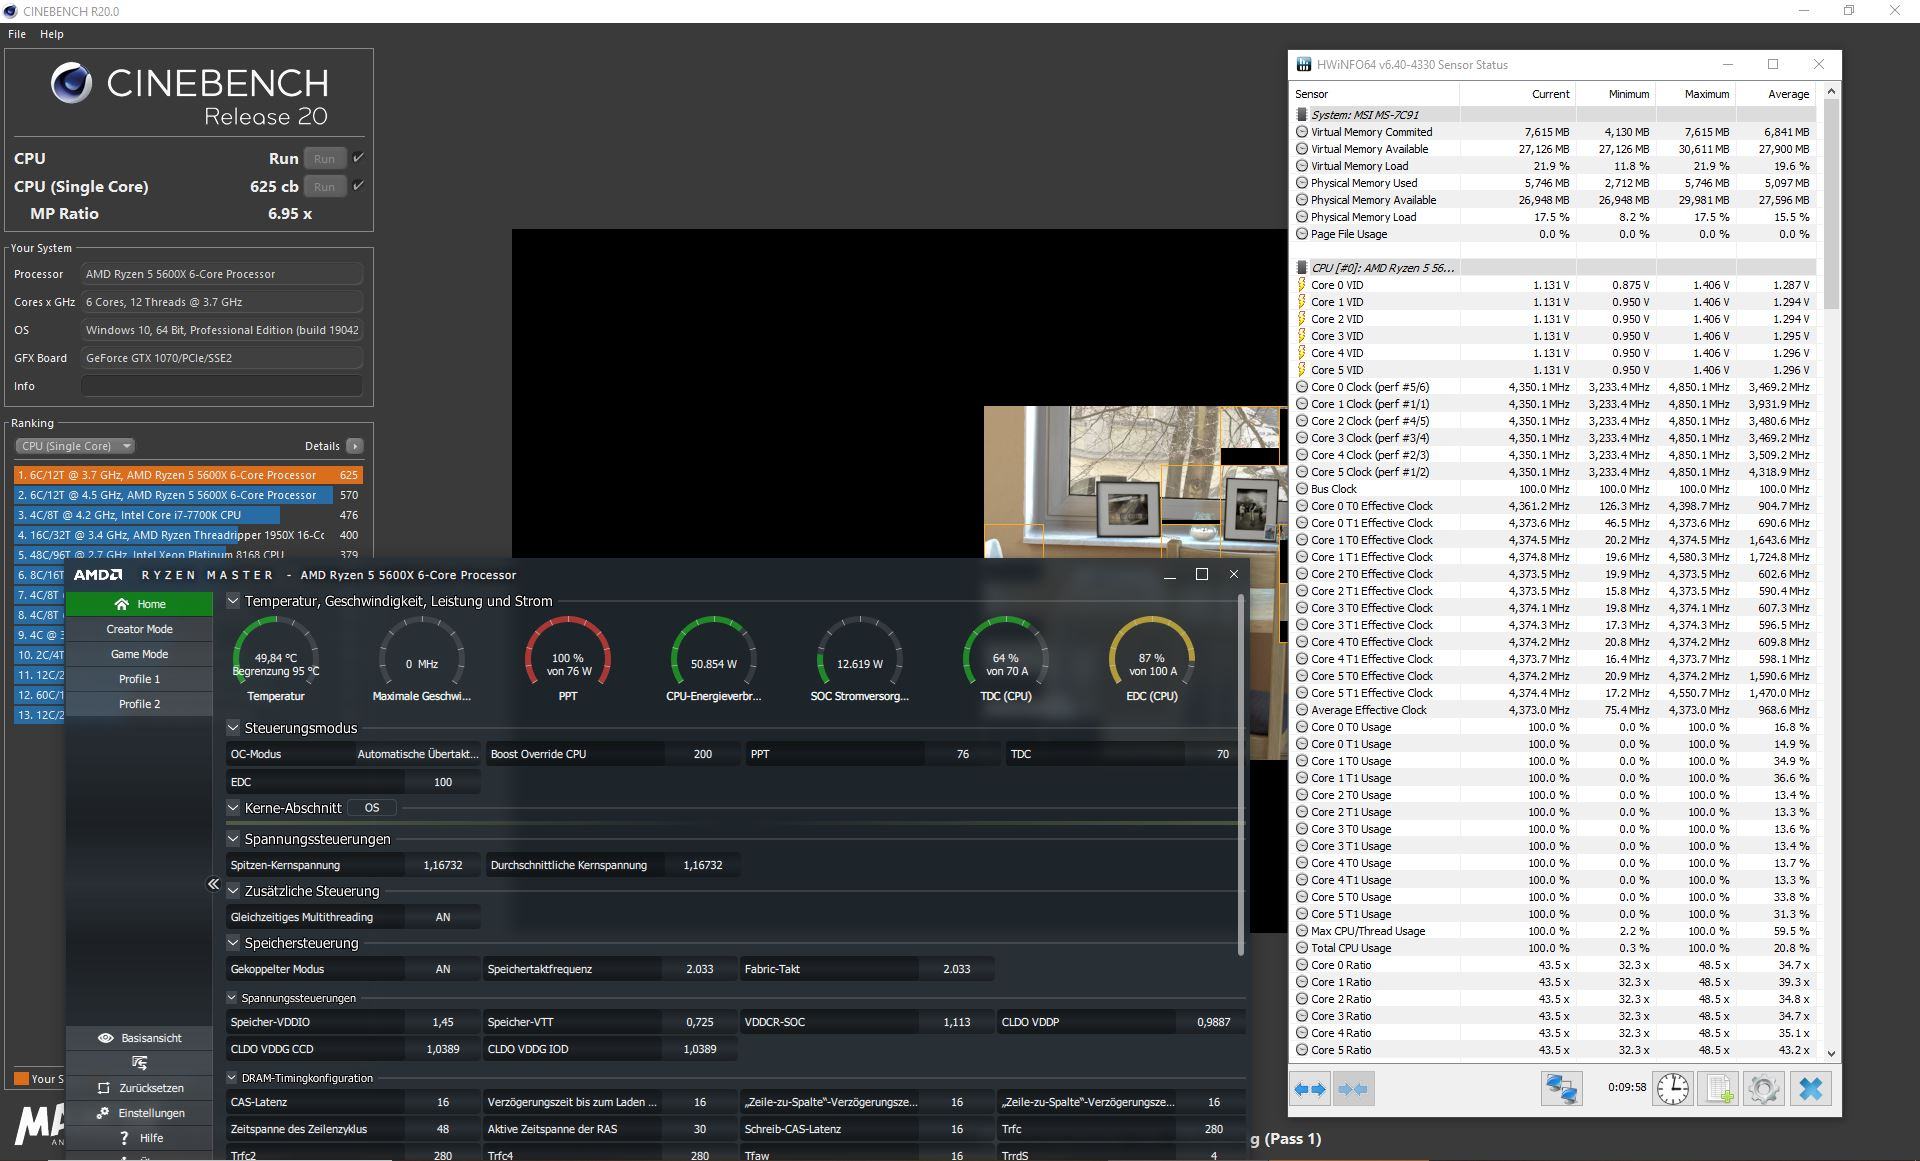Click the HWiNFO collapse columns arrows button
This screenshot has width=1920, height=1161.
(1353, 1089)
